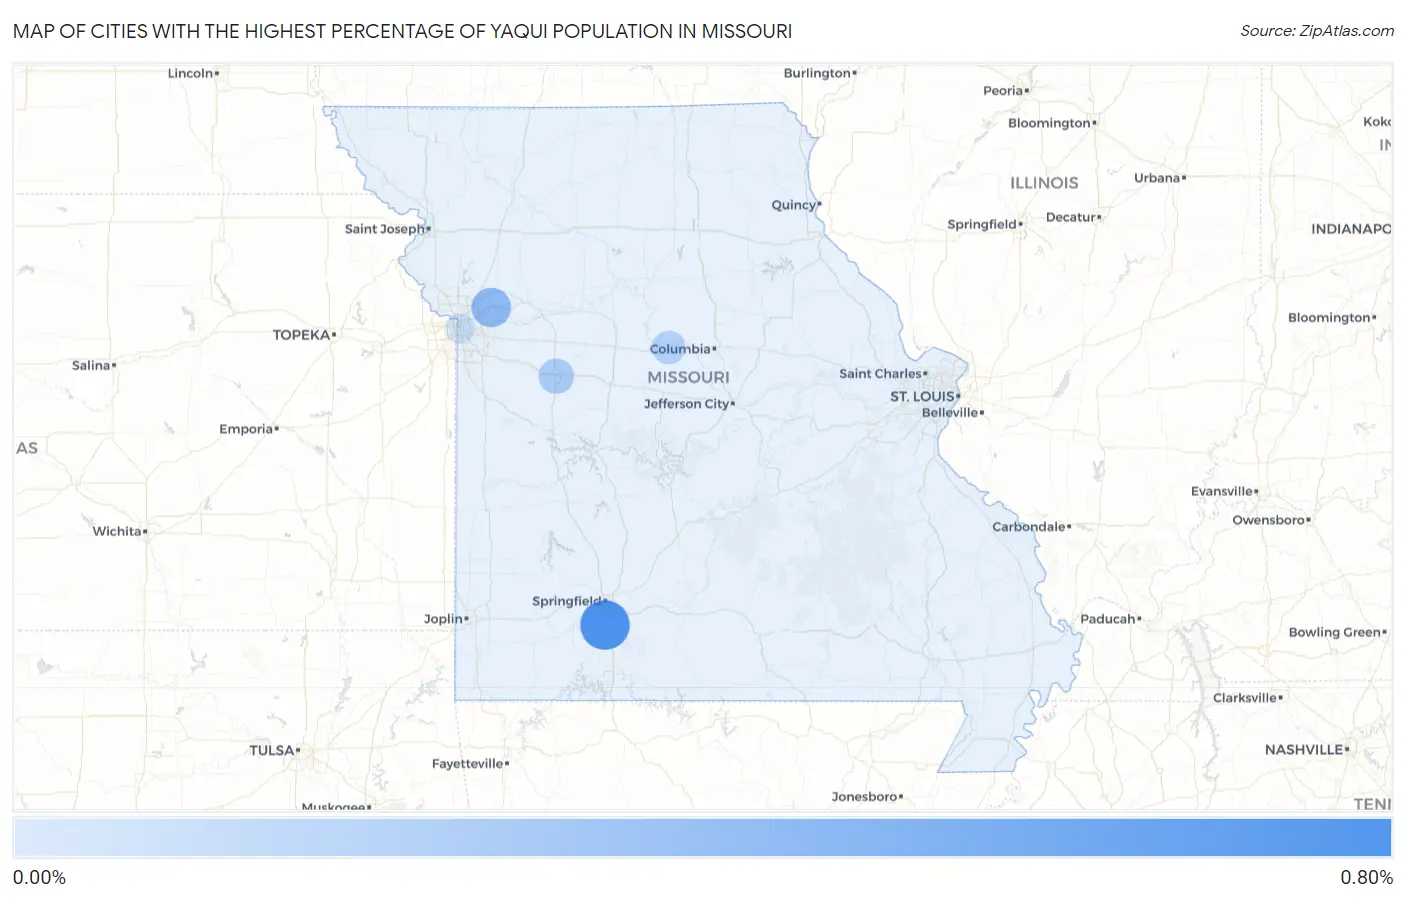Click the Burlington city label

point(817,73)
